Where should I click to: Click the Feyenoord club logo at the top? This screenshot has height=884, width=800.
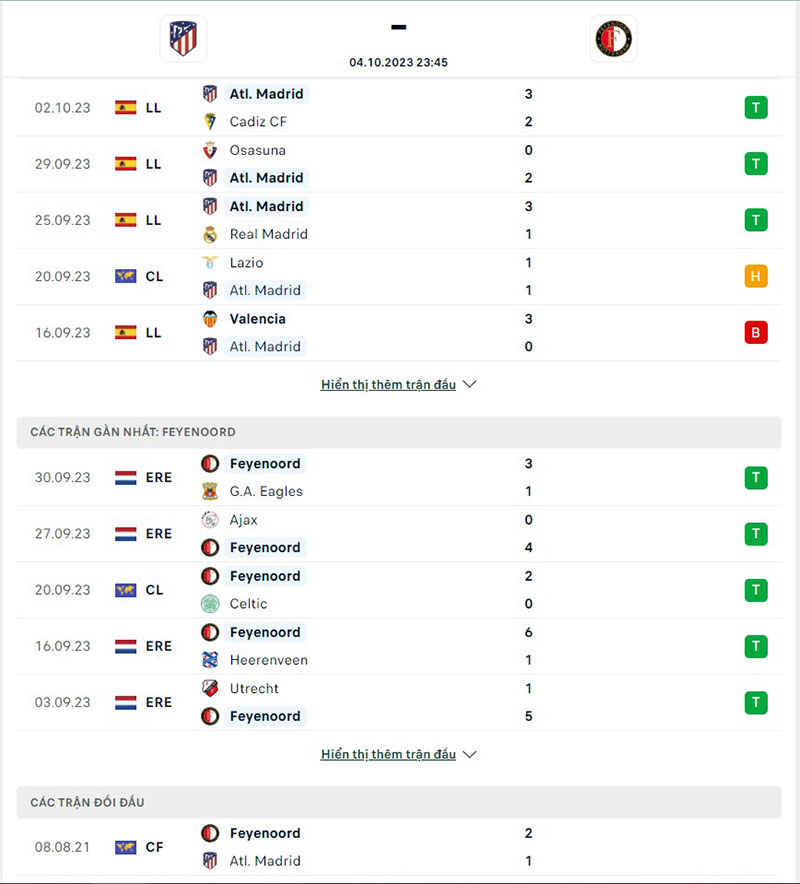[613, 39]
